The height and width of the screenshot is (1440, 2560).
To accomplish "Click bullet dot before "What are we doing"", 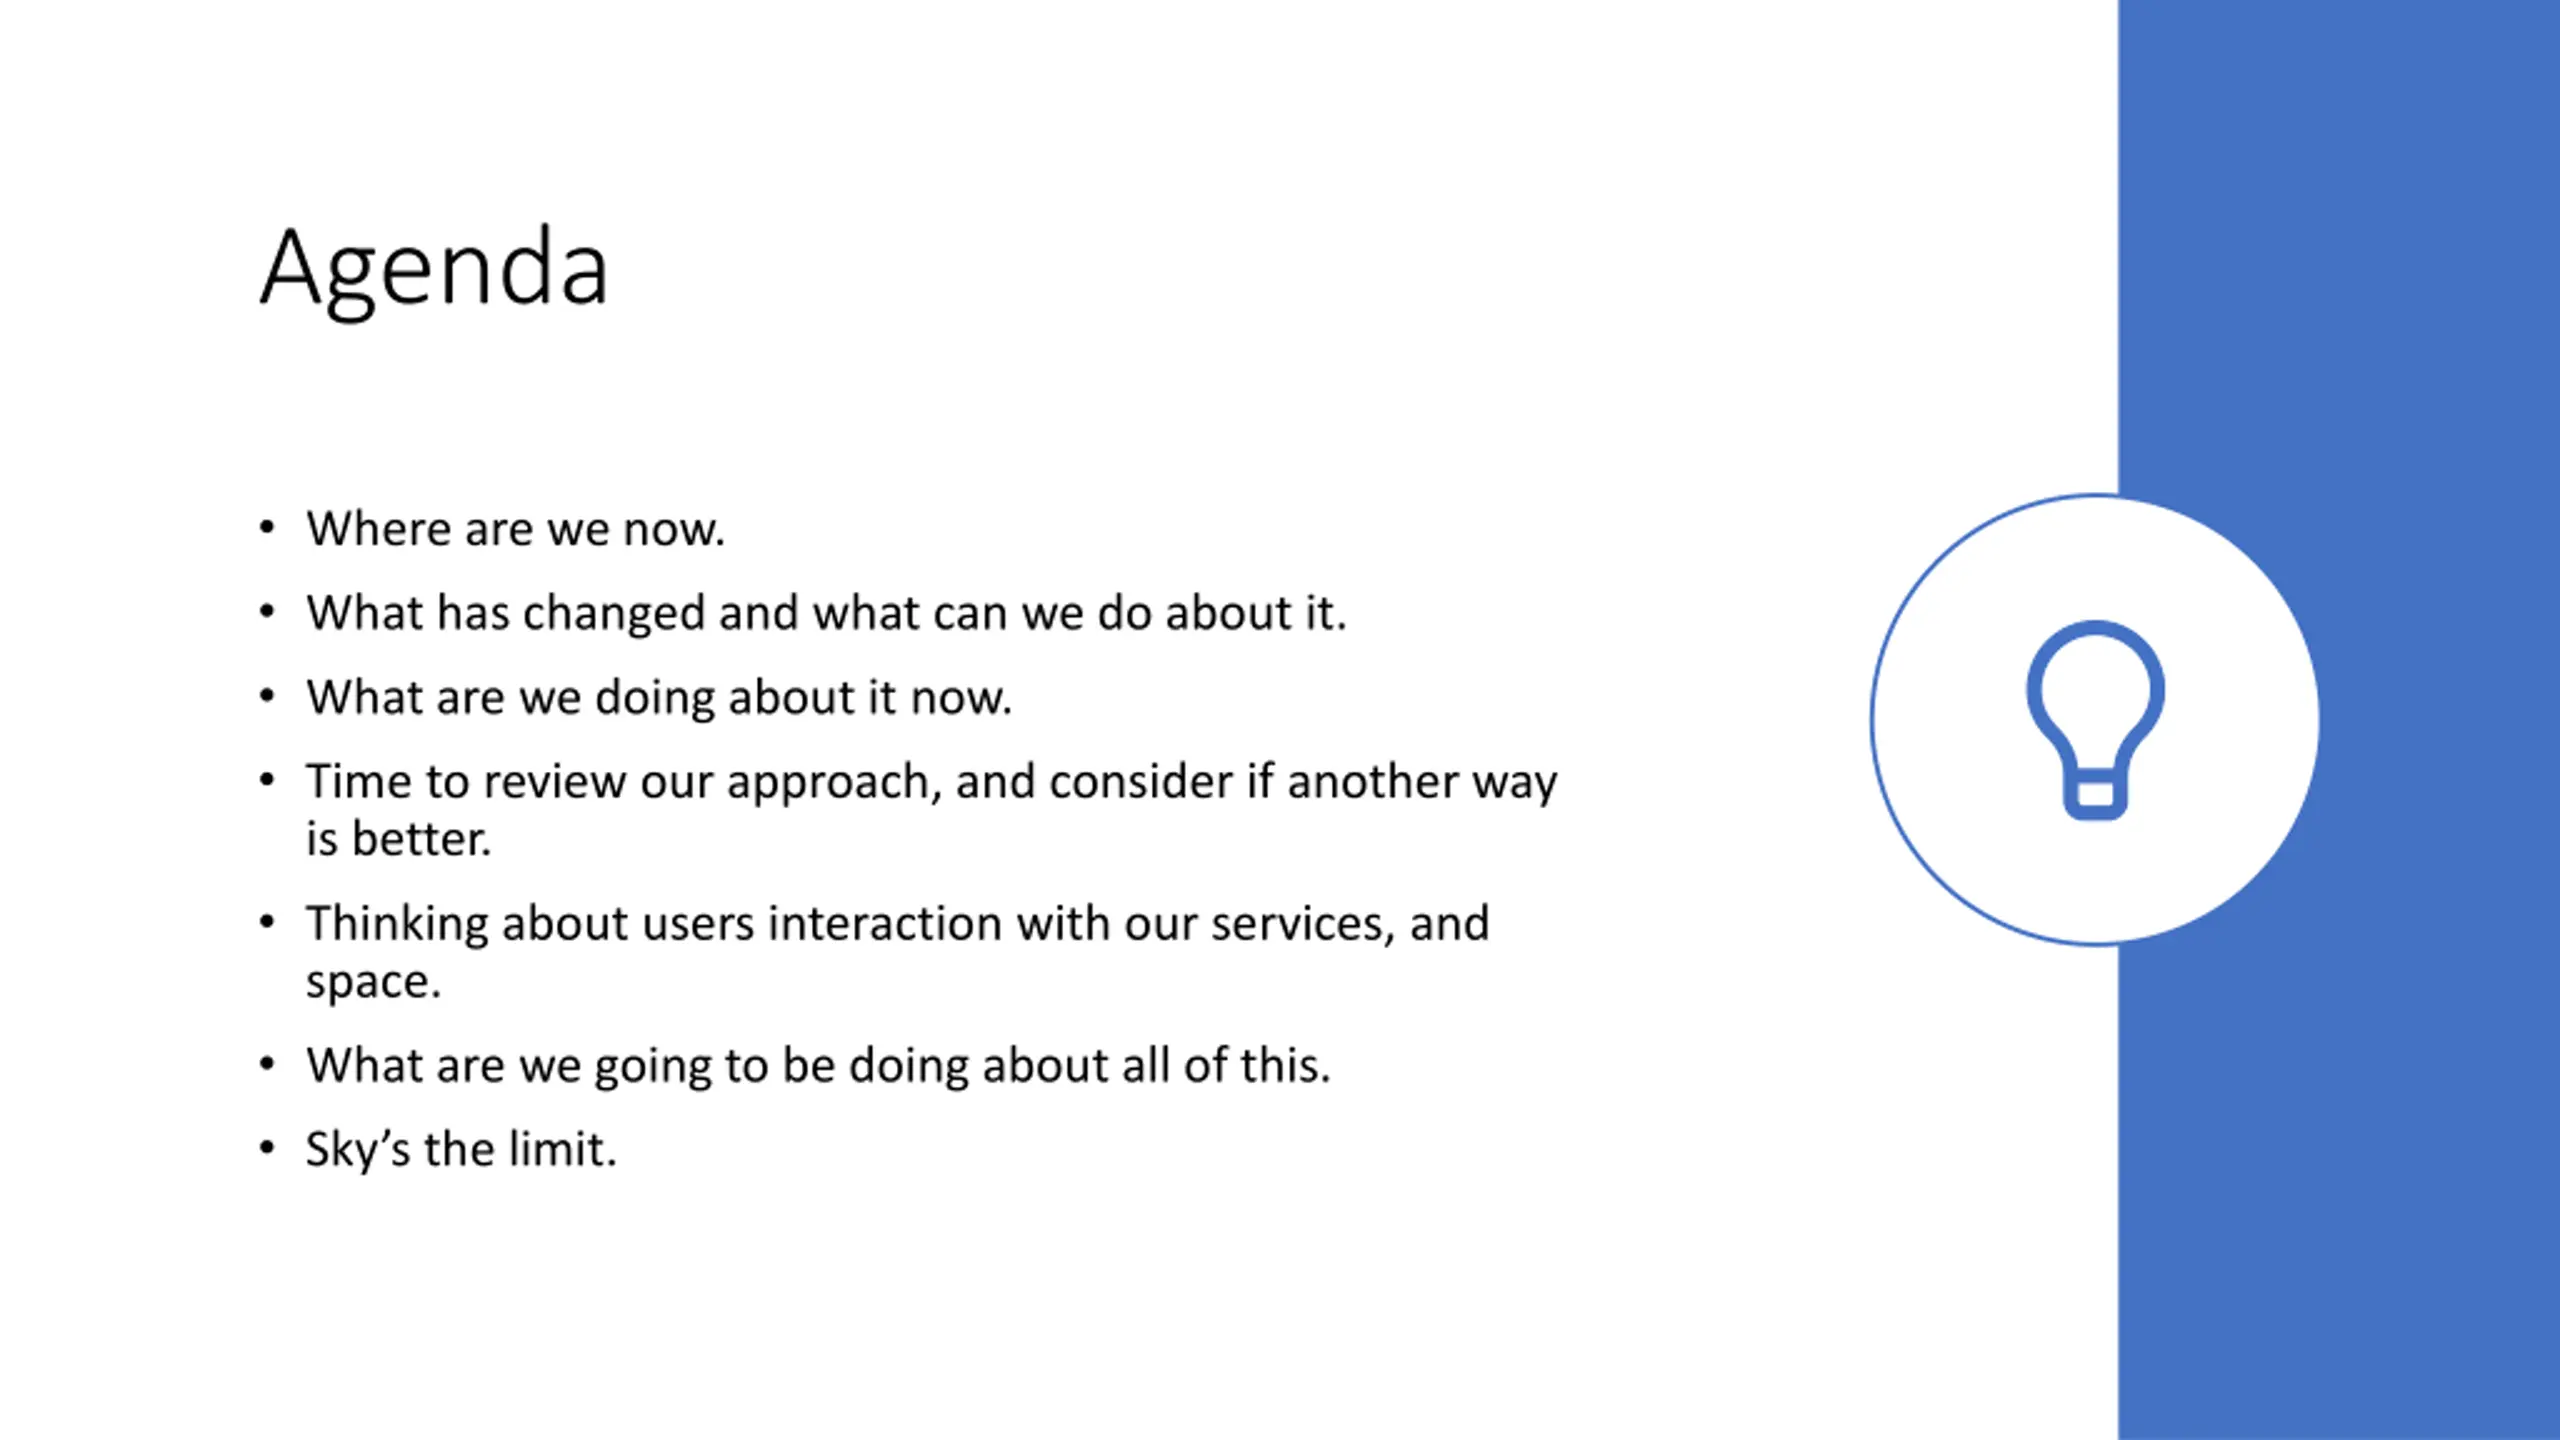I will [266, 695].
